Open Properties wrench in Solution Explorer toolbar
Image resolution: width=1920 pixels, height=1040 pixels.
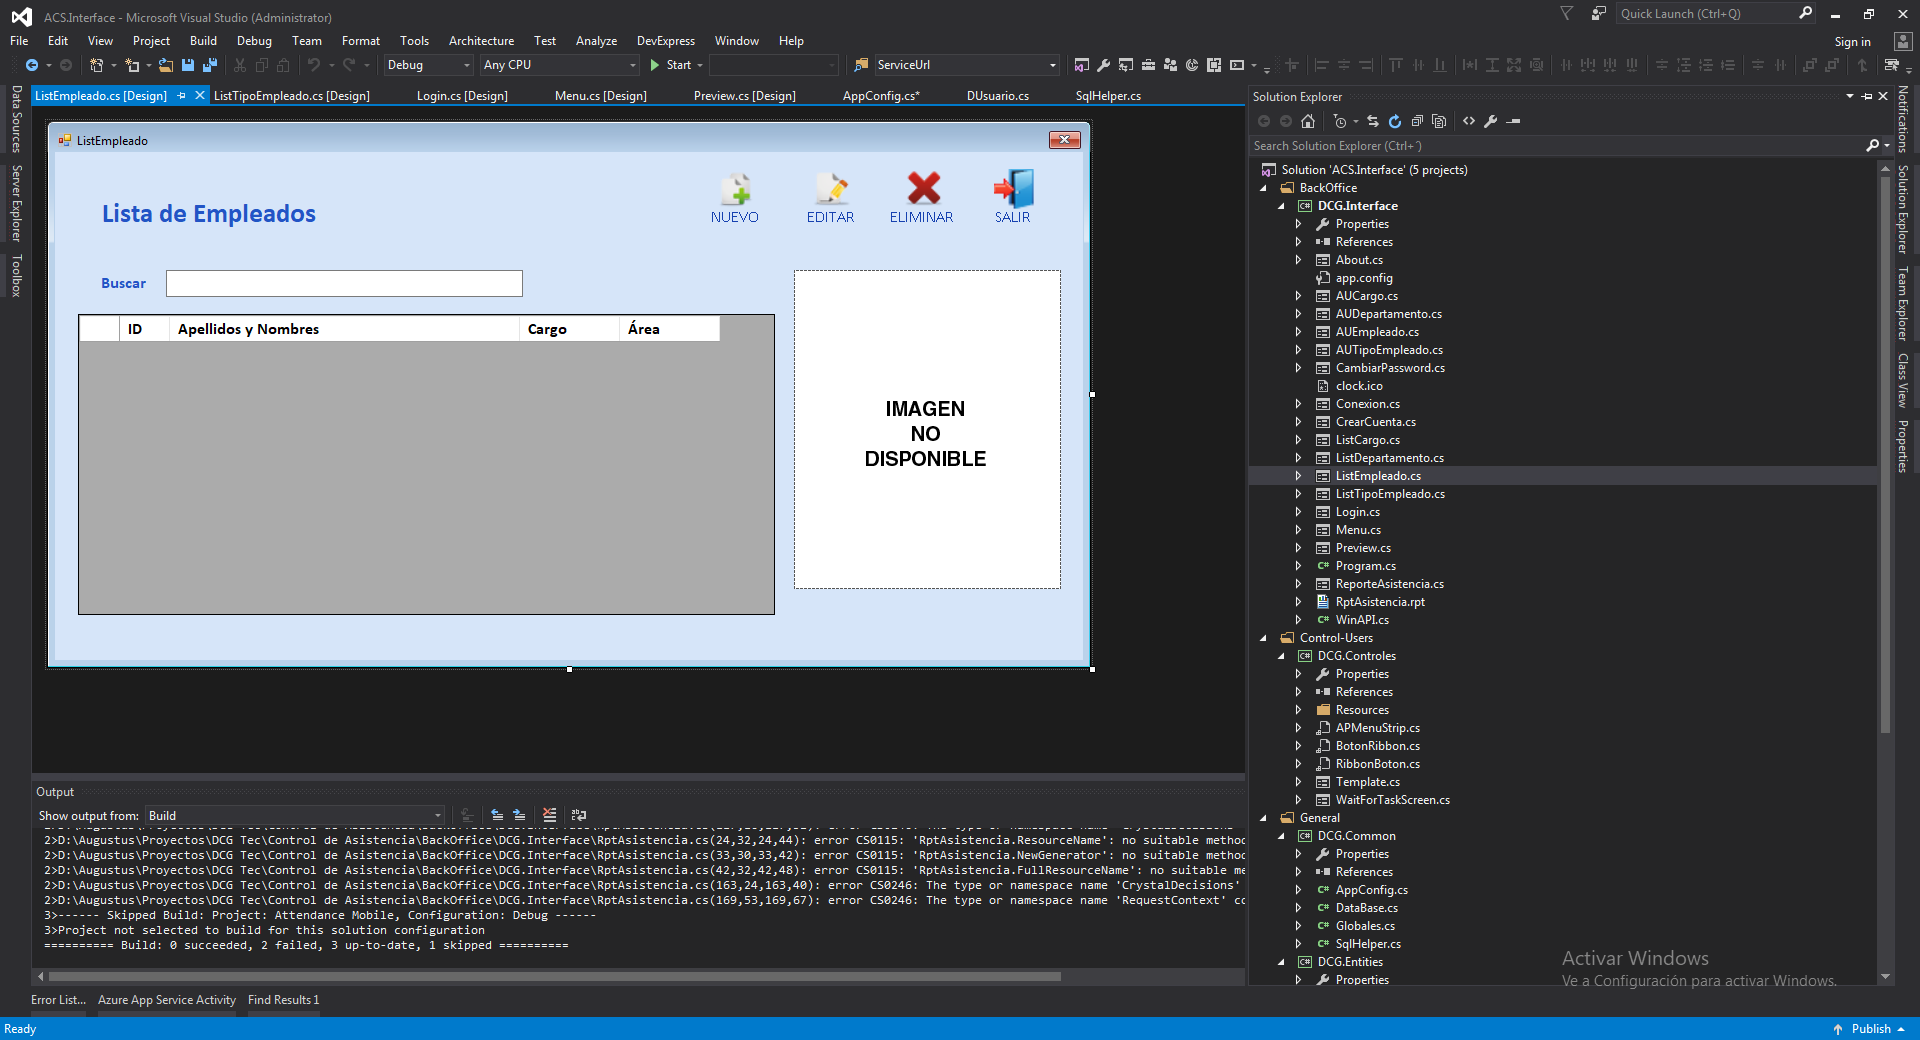click(x=1490, y=121)
